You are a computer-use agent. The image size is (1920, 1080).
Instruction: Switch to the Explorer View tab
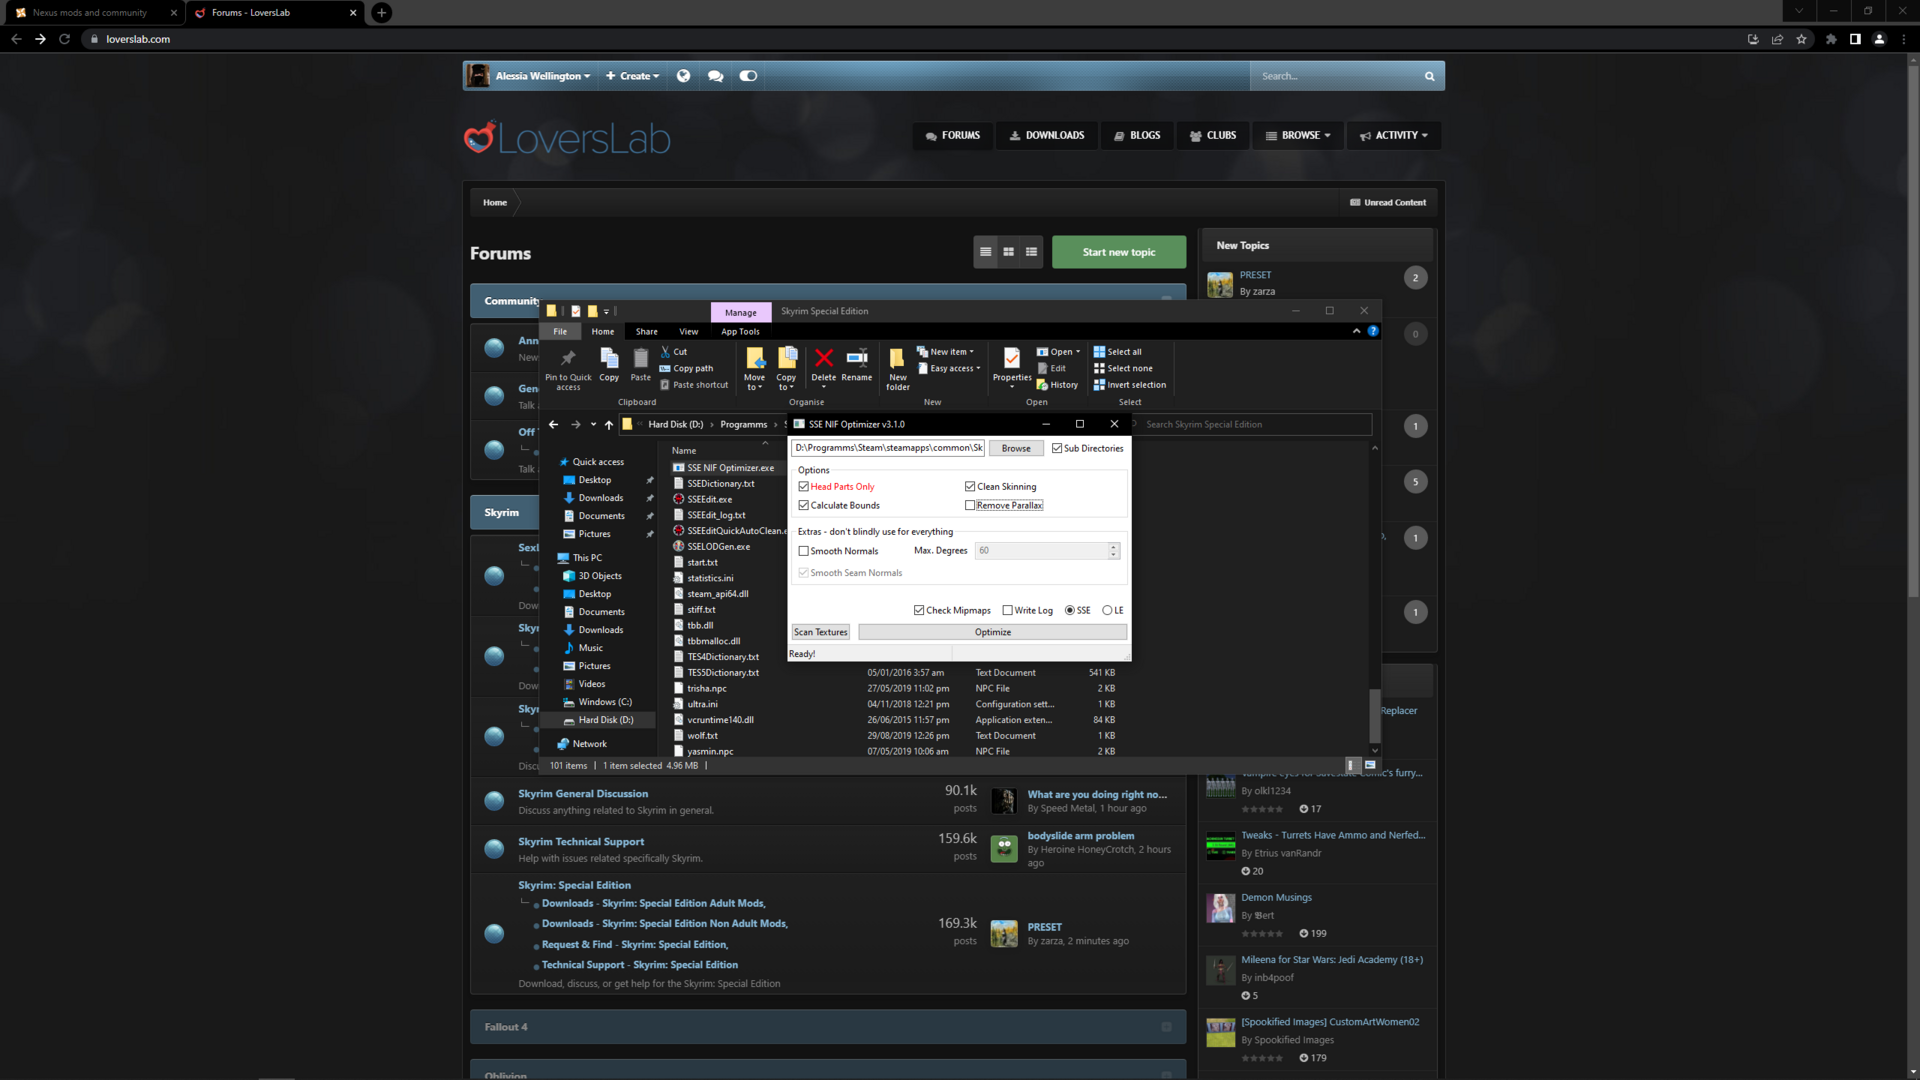(x=689, y=332)
